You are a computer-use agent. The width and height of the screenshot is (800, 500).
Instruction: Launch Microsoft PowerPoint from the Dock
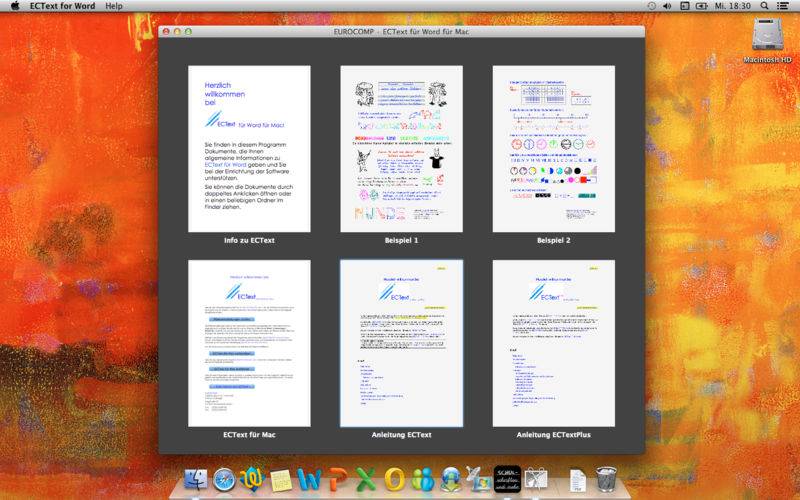(338, 480)
